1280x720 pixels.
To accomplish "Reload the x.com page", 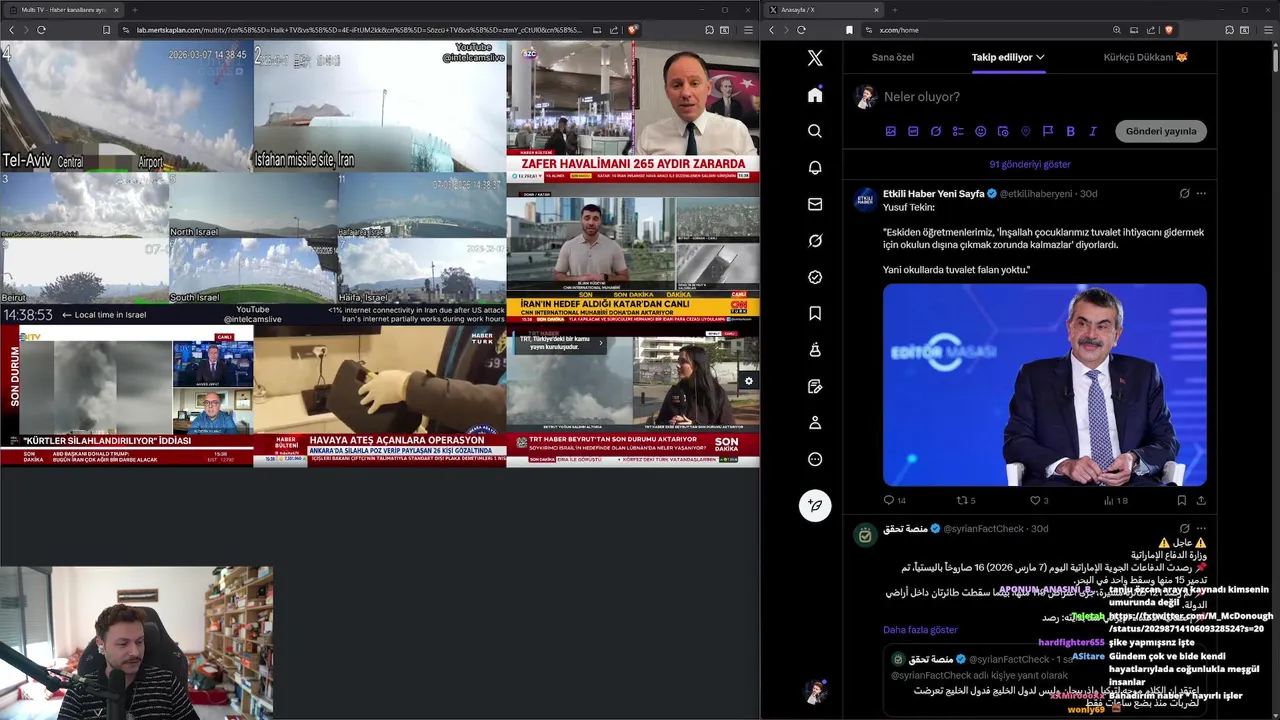I will click(x=801, y=30).
